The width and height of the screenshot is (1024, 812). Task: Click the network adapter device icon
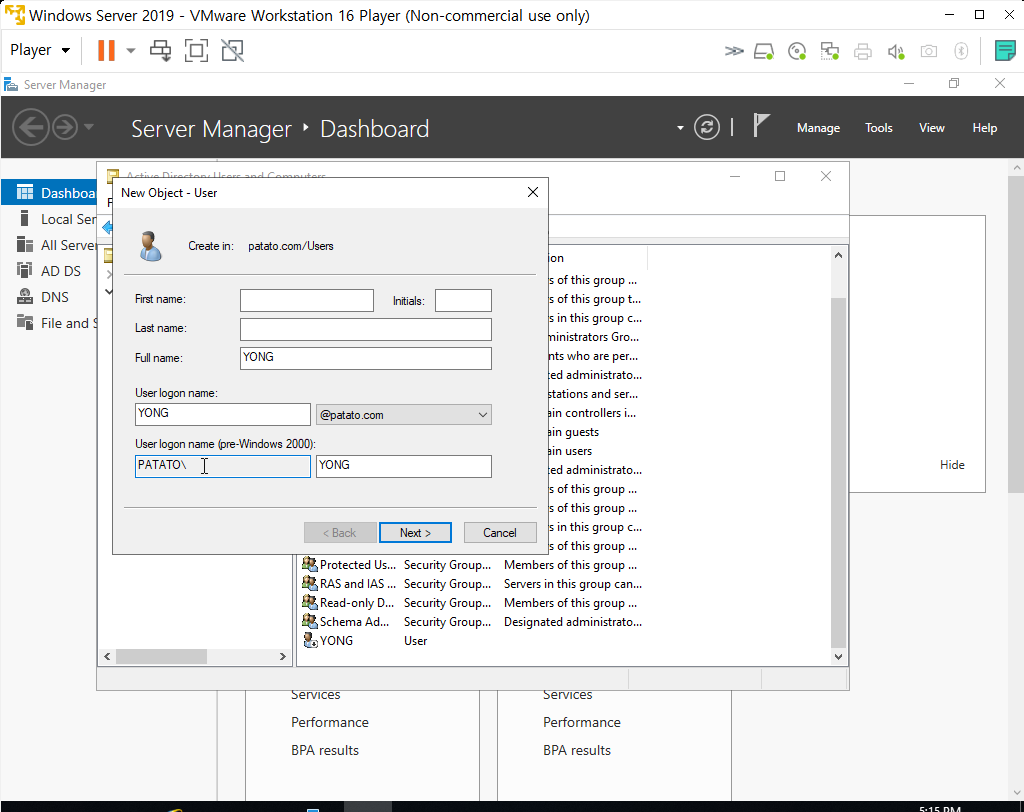coord(829,51)
